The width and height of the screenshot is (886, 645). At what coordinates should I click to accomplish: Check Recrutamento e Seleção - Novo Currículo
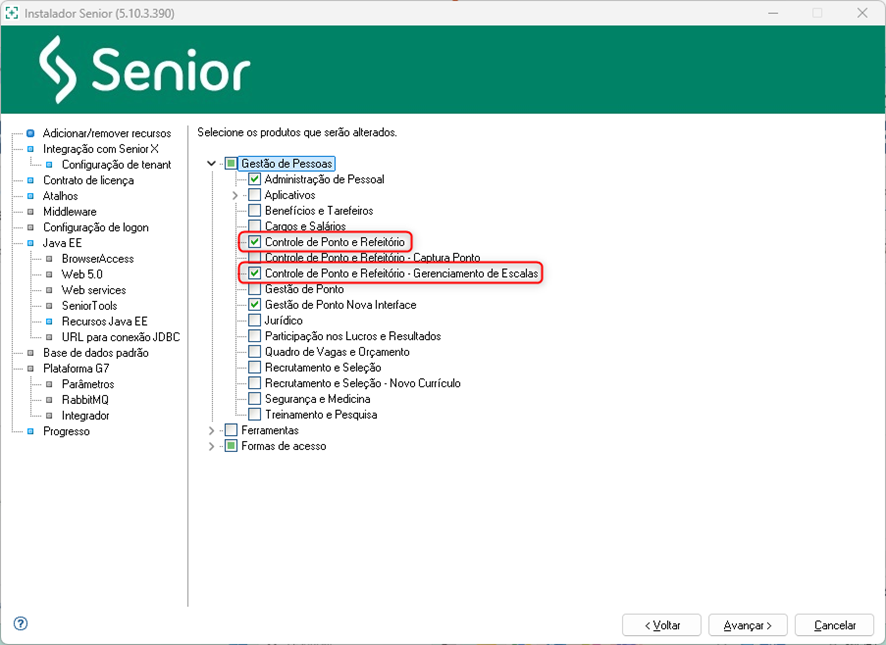point(255,383)
